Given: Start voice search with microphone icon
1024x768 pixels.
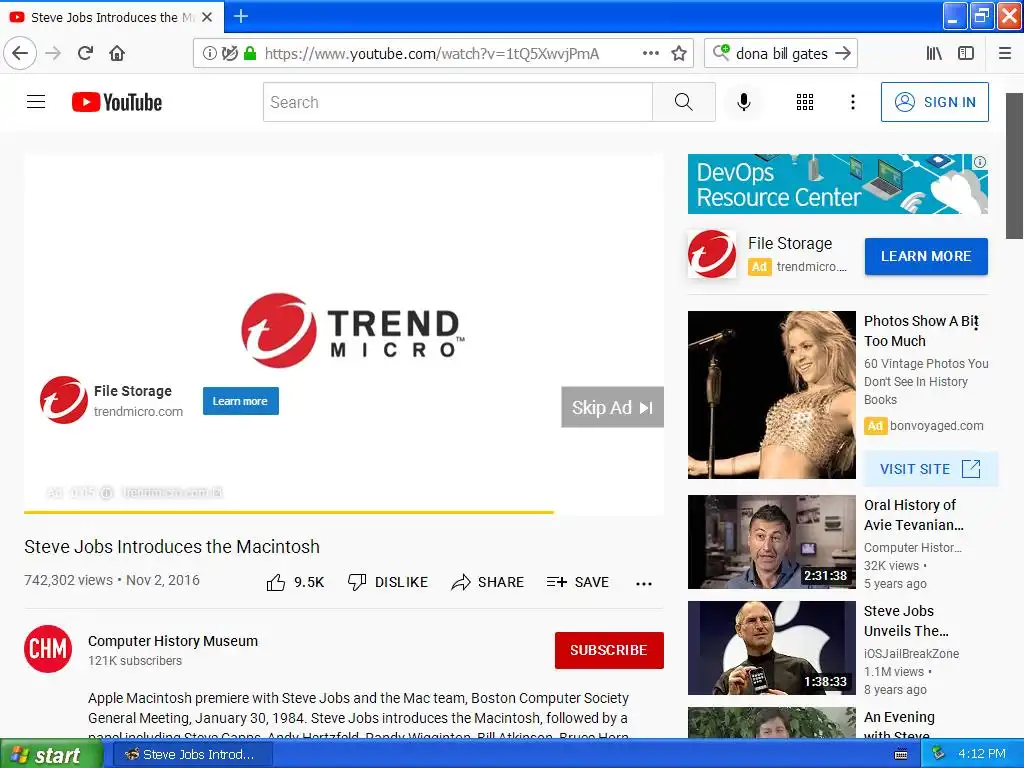Looking at the screenshot, I should coord(743,102).
